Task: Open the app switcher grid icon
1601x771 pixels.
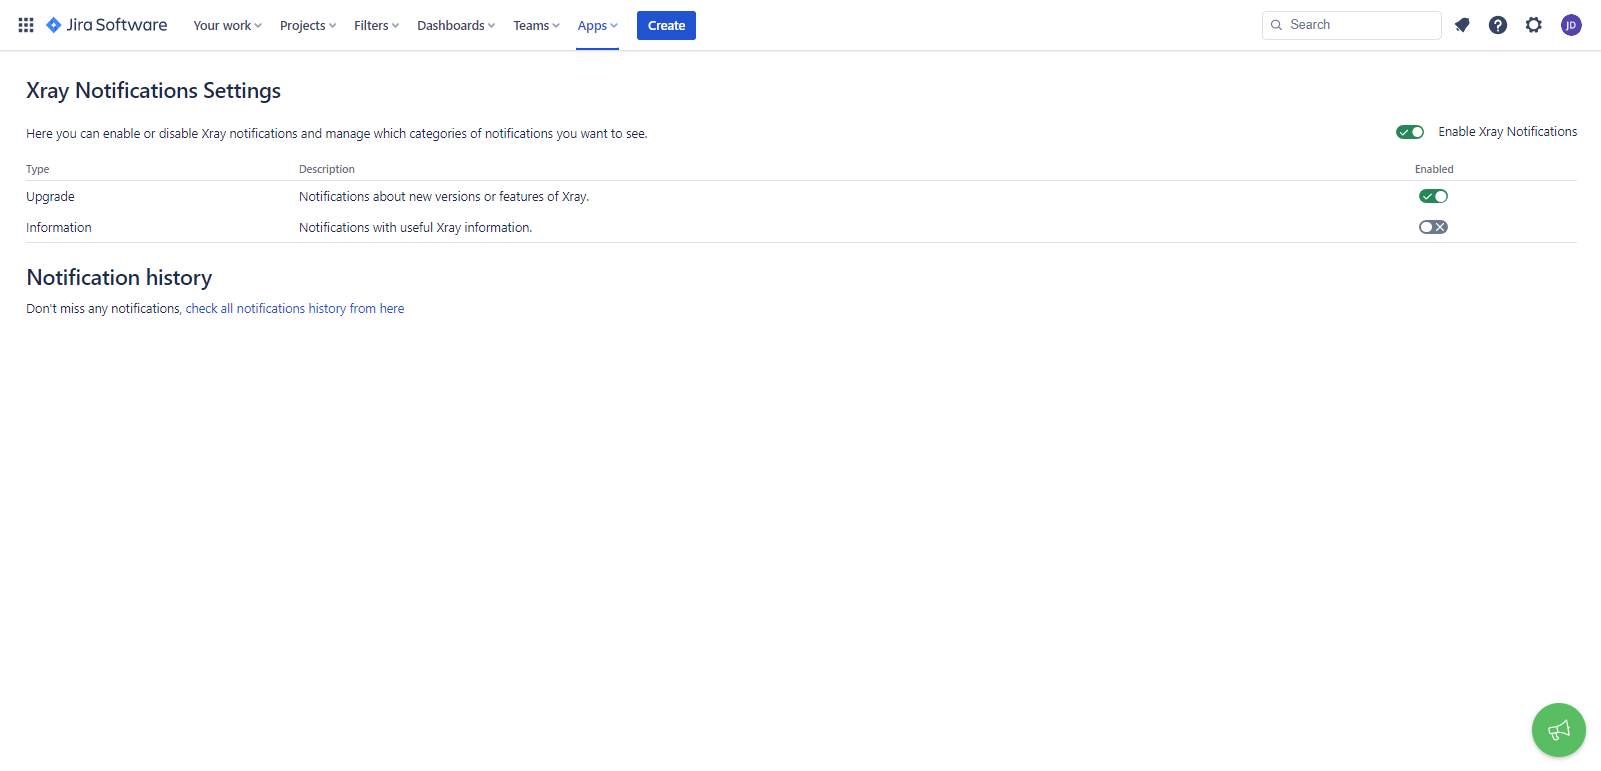Action: point(26,25)
